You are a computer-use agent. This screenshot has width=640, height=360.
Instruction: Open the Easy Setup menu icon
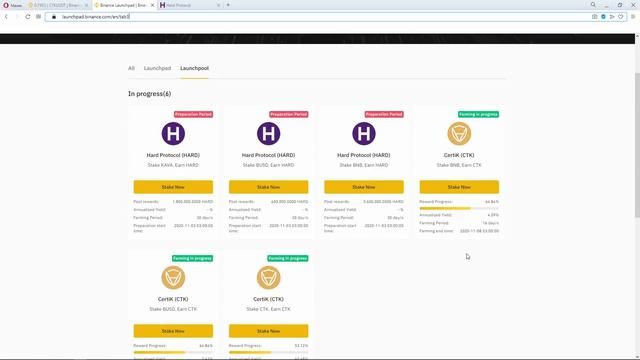click(633, 17)
